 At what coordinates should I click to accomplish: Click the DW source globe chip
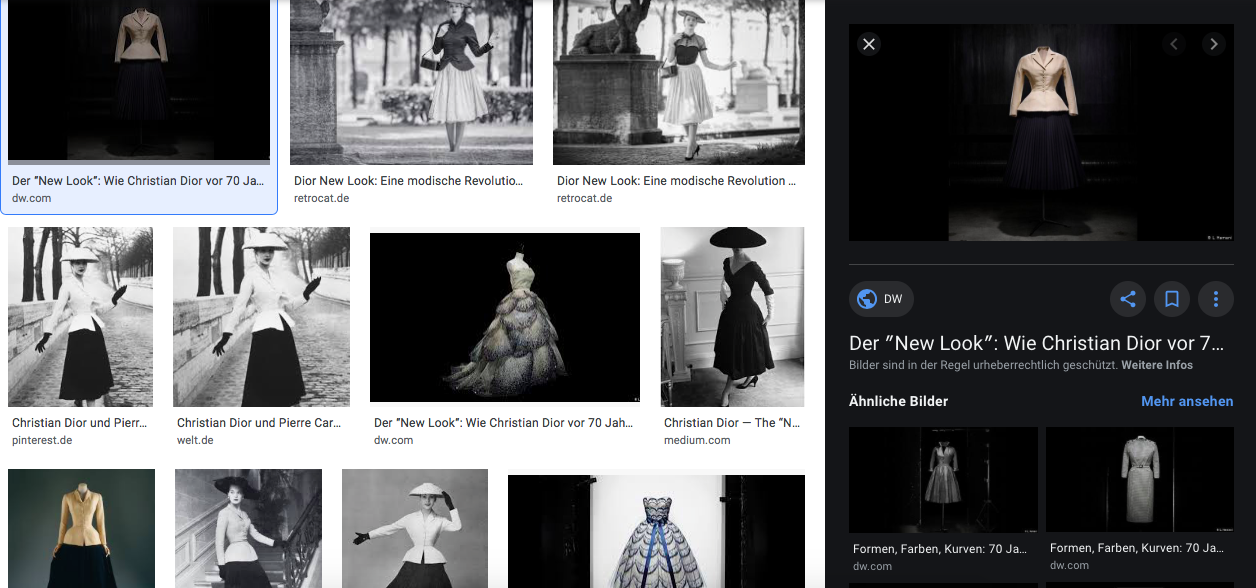coord(881,299)
